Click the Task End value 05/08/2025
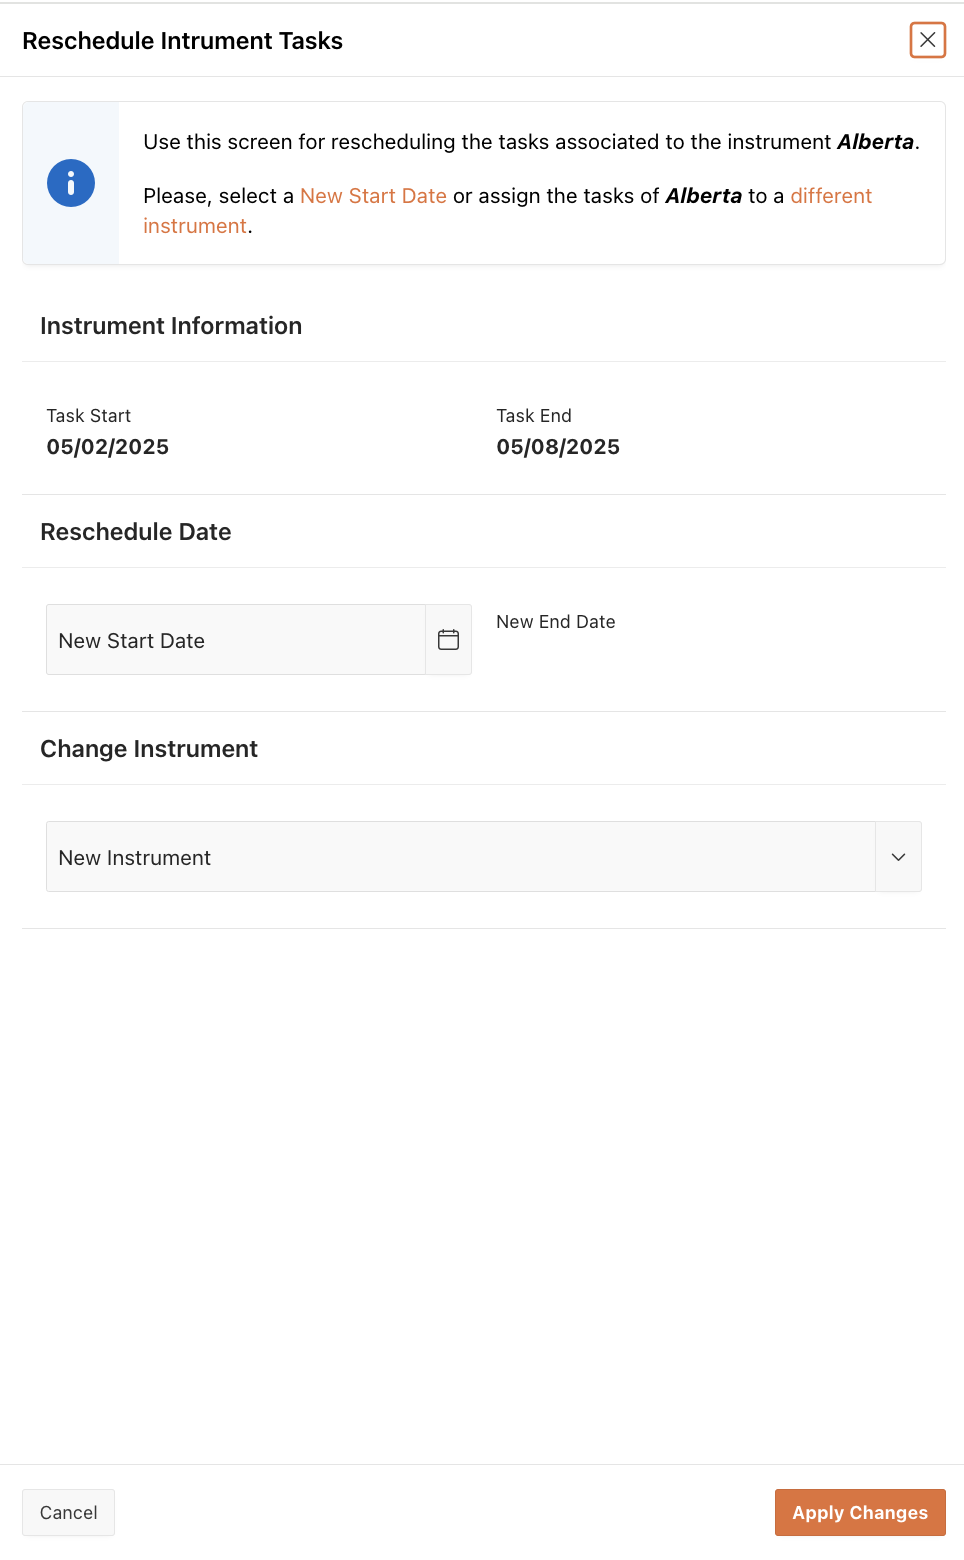Image resolution: width=964 pixels, height=1560 pixels. click(x=558, y=447)
